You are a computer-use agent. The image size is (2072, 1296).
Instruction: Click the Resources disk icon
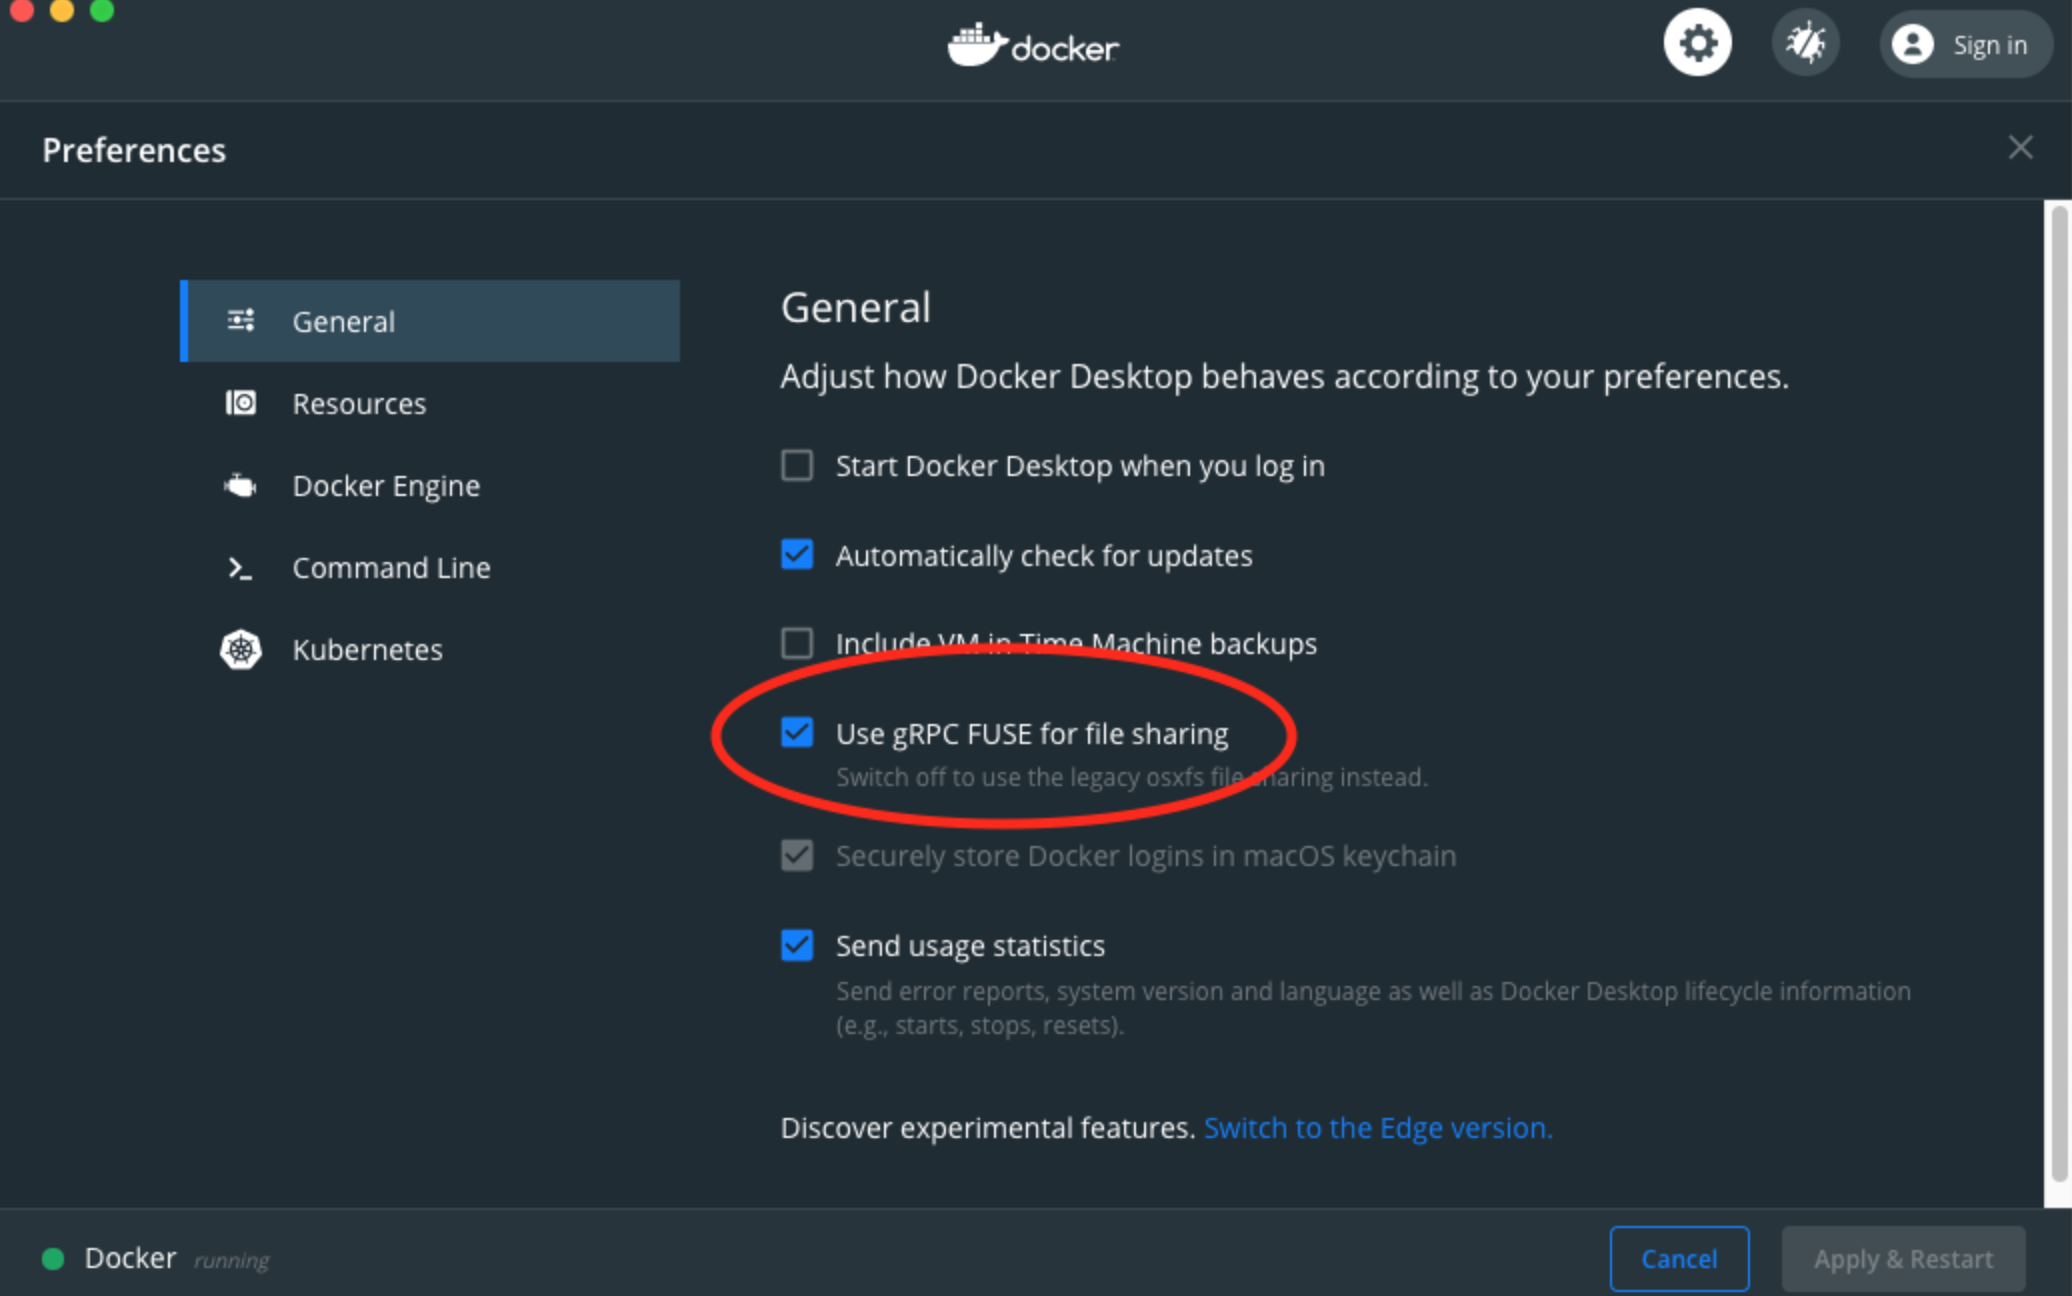tap(240, 402)
